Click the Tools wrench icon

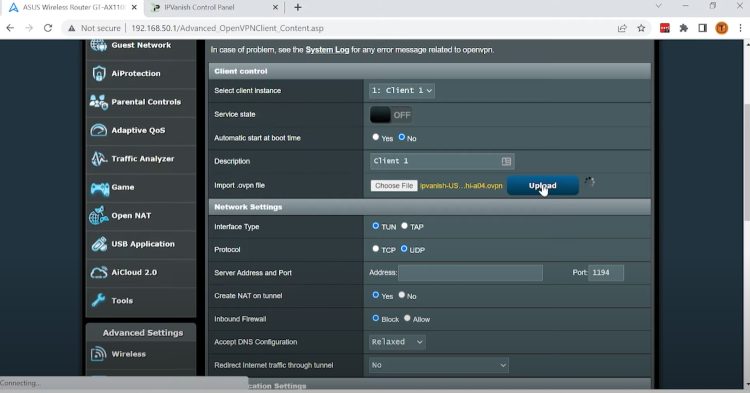(x=99, y=300)
